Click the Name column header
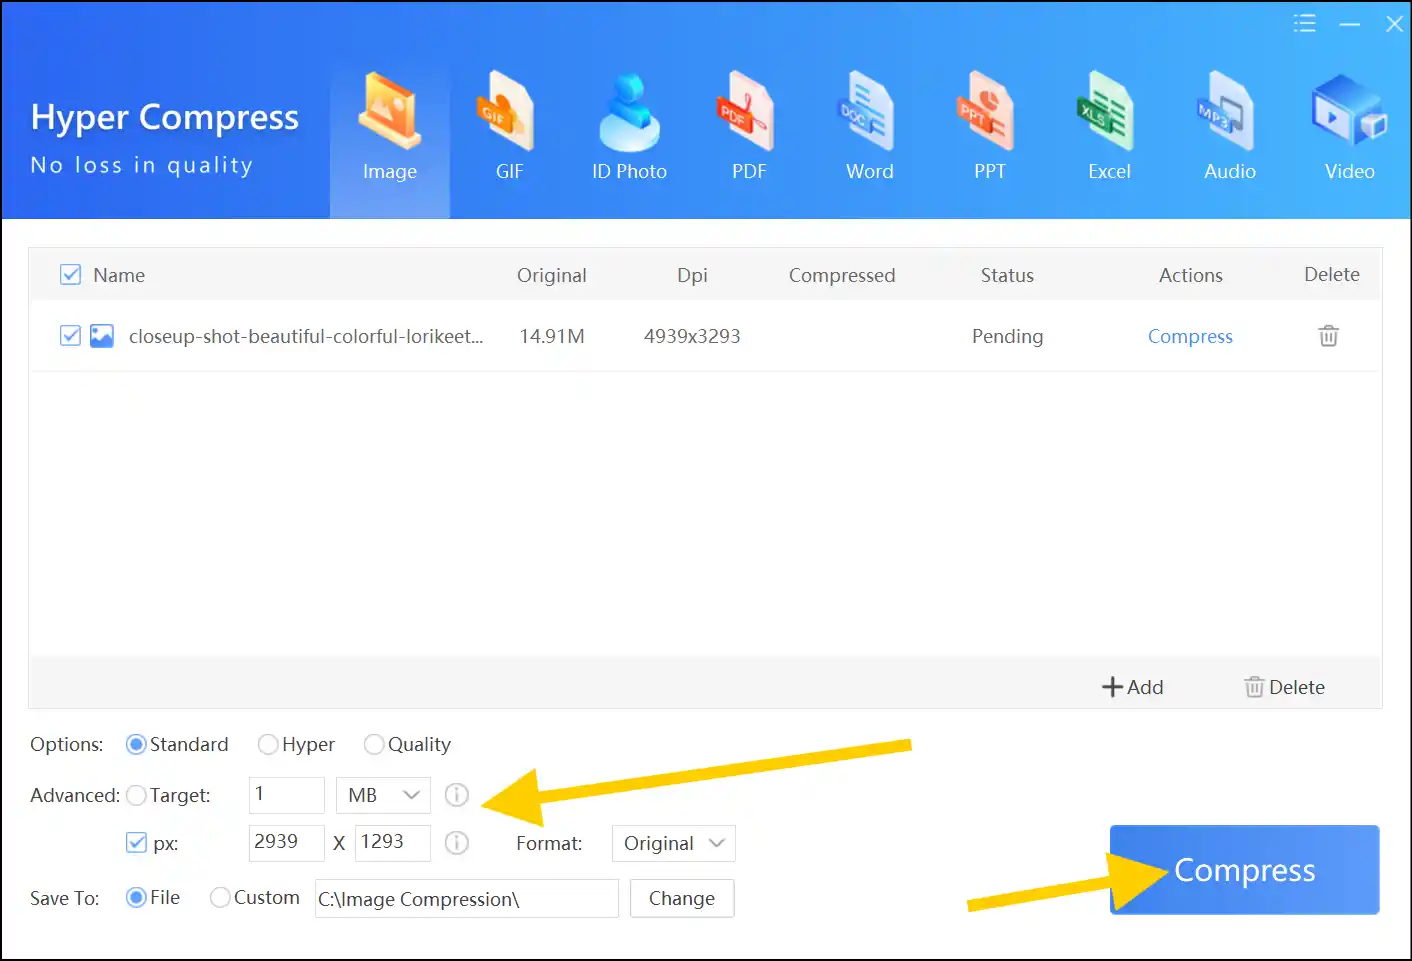Screen dimensions: 1412x961 click(x=119, y=275)
